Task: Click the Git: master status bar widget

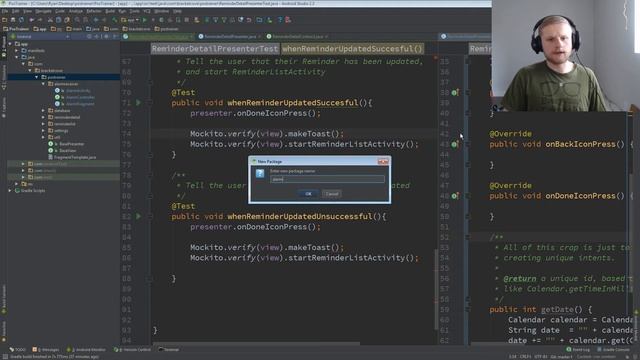Action: point(562,357)
